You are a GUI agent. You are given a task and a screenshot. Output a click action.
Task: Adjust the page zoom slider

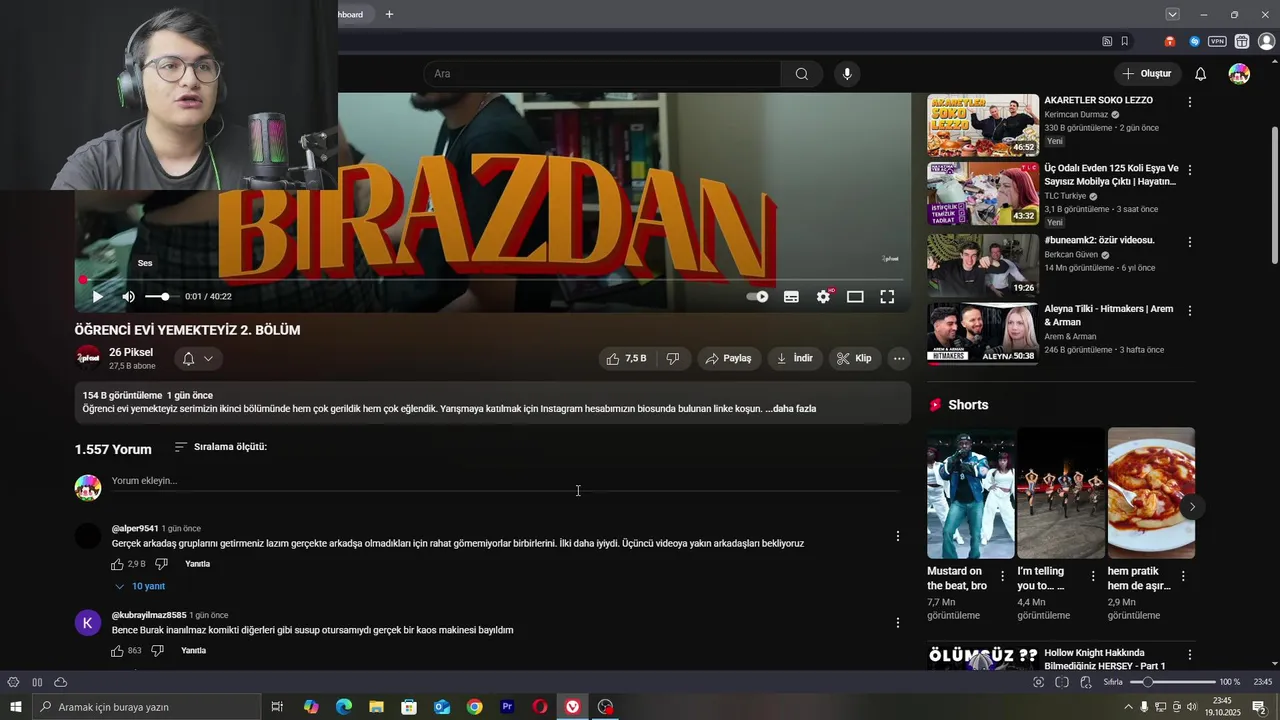point(1172,682)
